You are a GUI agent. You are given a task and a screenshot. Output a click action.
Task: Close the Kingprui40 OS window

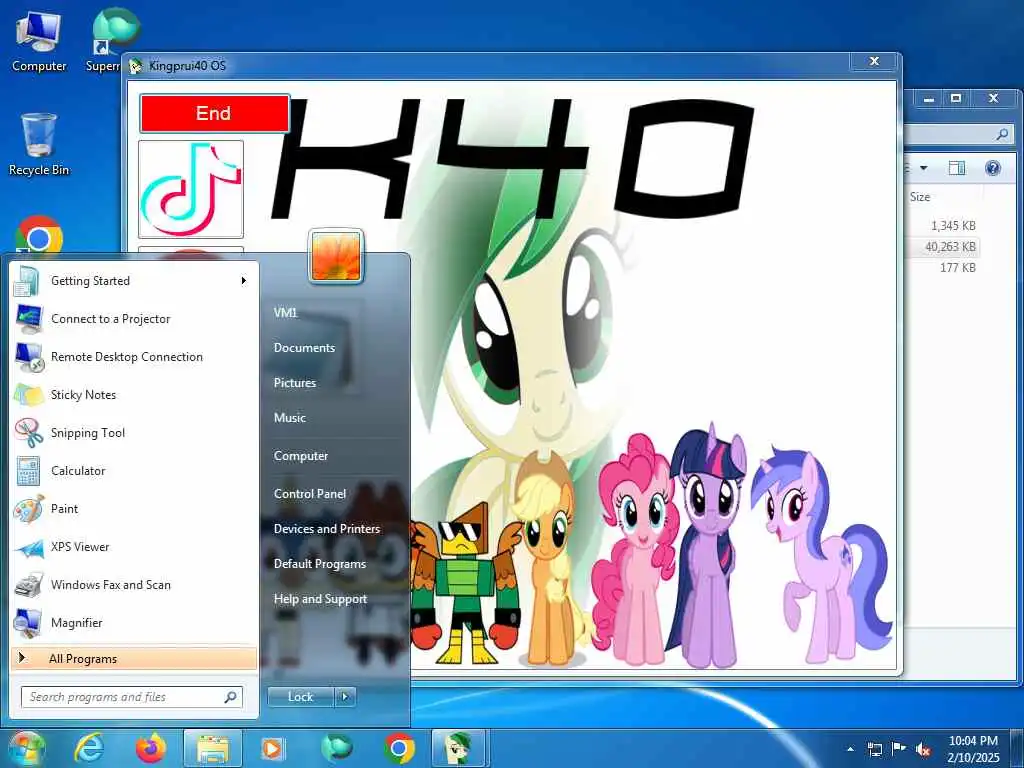[x=874, y=61]
